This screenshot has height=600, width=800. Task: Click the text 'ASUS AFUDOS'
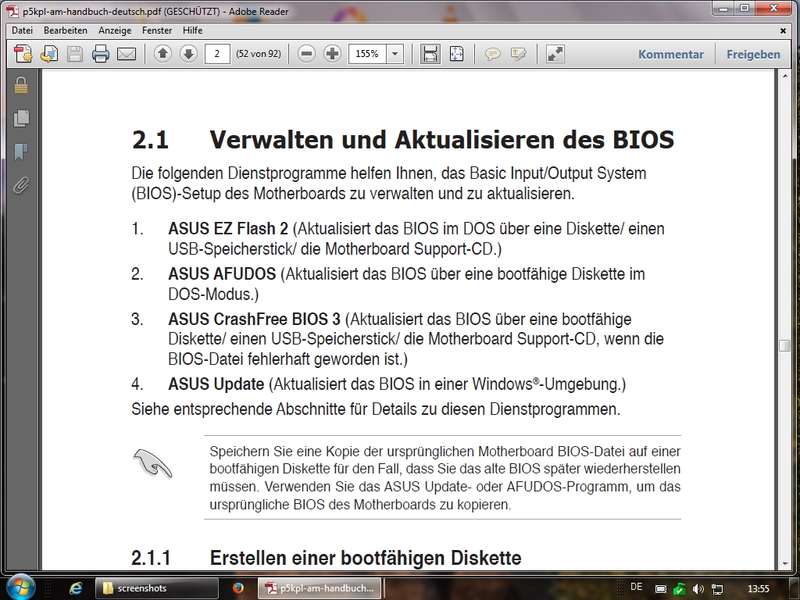(x=222, y=274)
